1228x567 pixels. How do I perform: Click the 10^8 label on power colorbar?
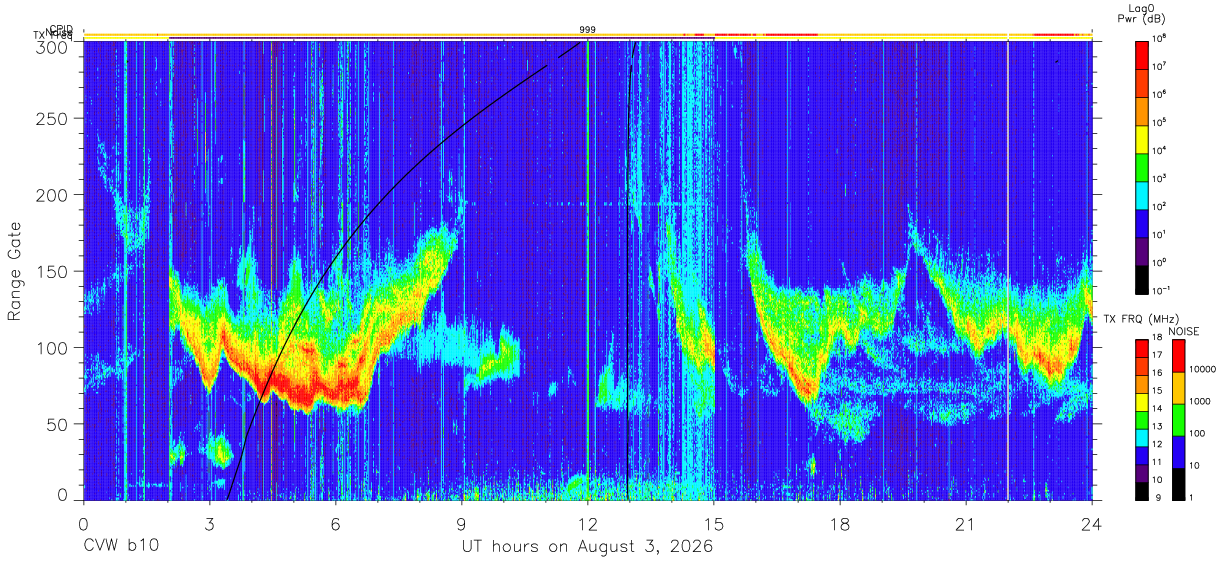(1160, 37)
